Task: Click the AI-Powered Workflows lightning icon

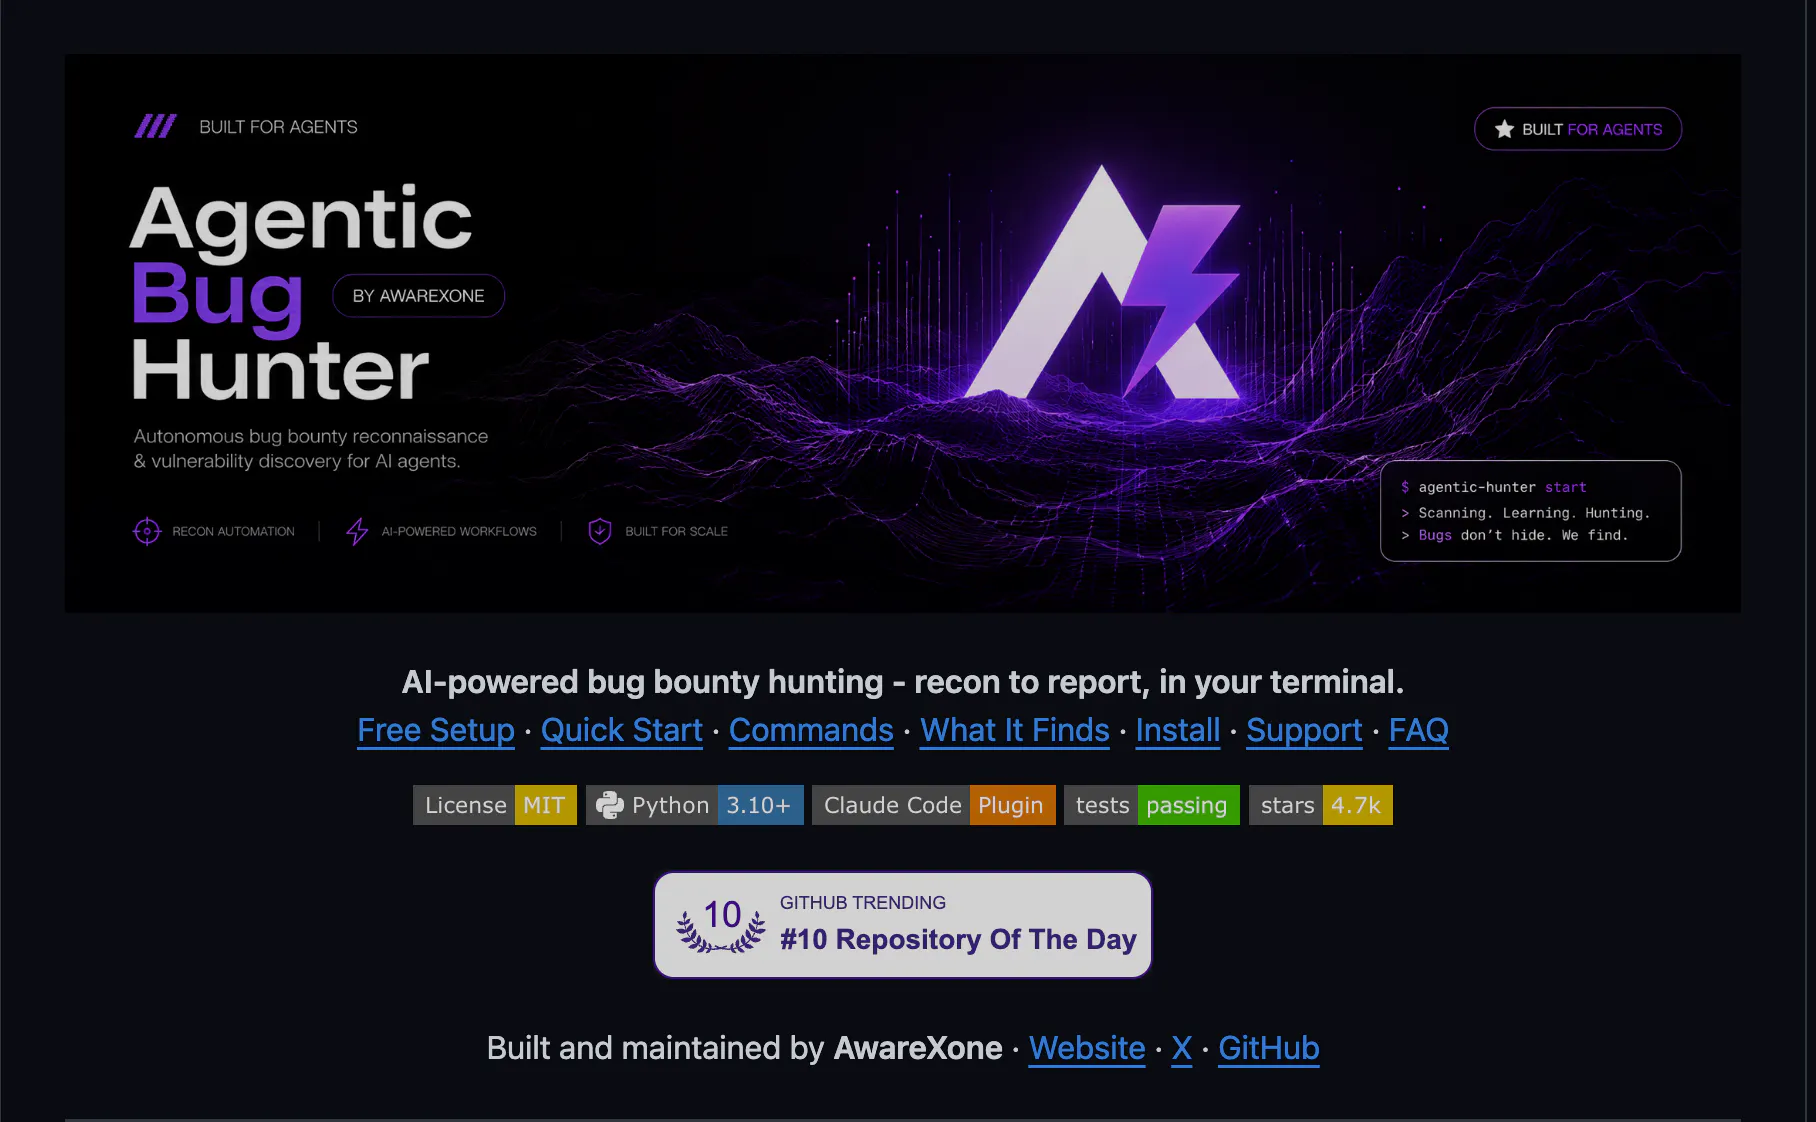Action: [357, 531]
